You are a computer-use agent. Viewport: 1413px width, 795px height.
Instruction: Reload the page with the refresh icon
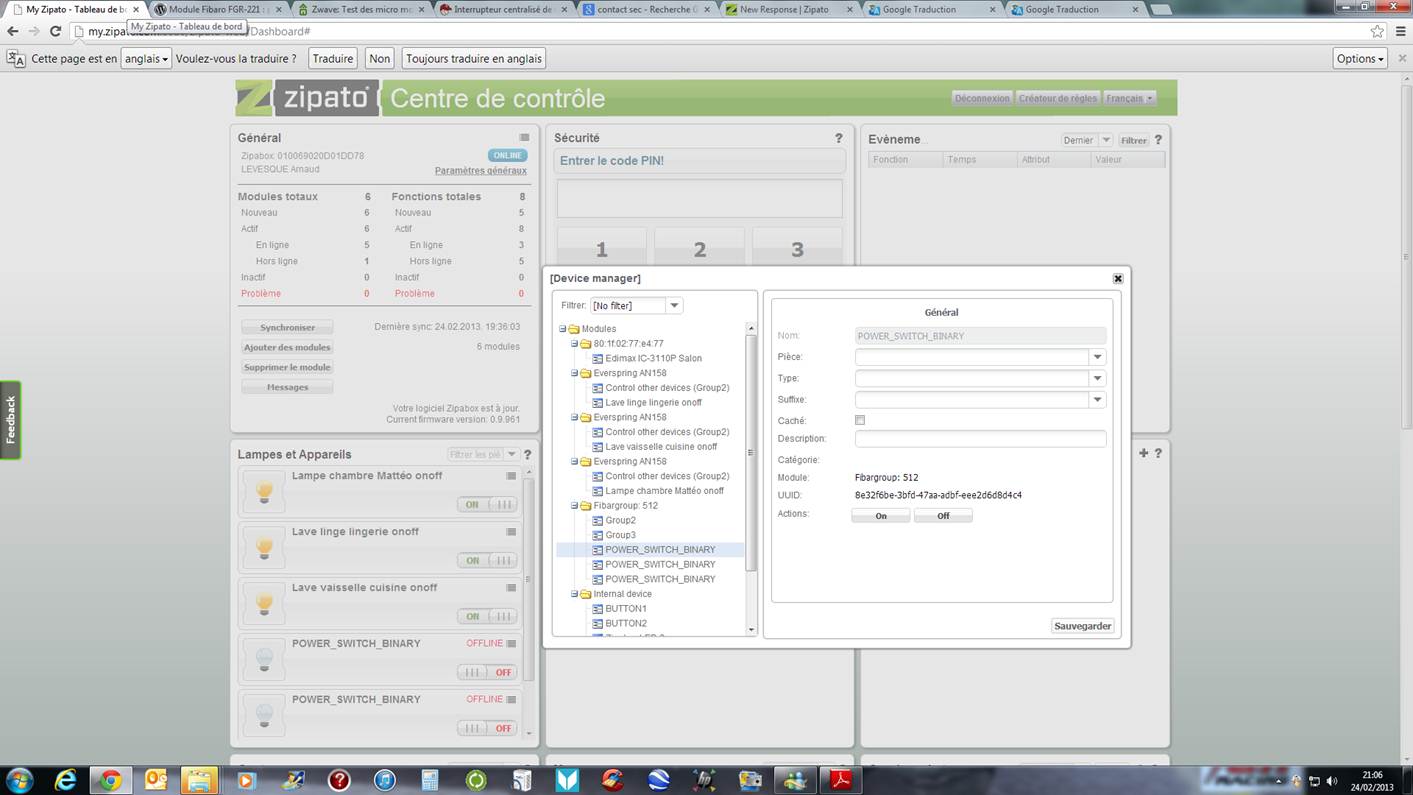[56, 31]
